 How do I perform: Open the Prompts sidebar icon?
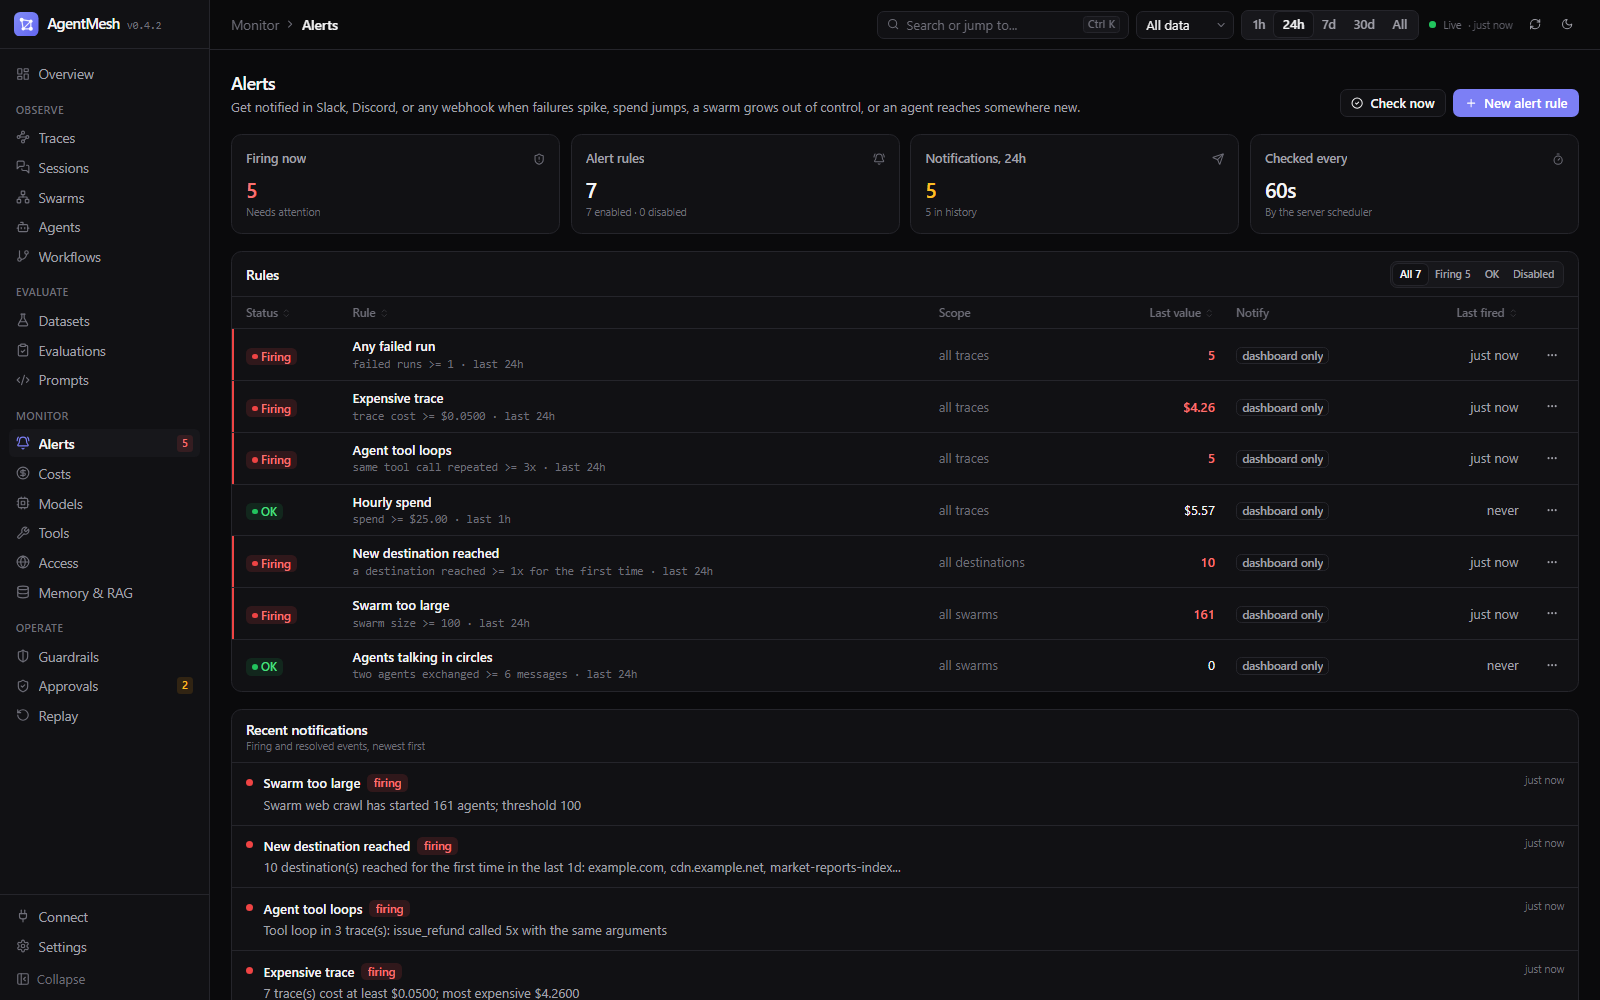[23, 380]
